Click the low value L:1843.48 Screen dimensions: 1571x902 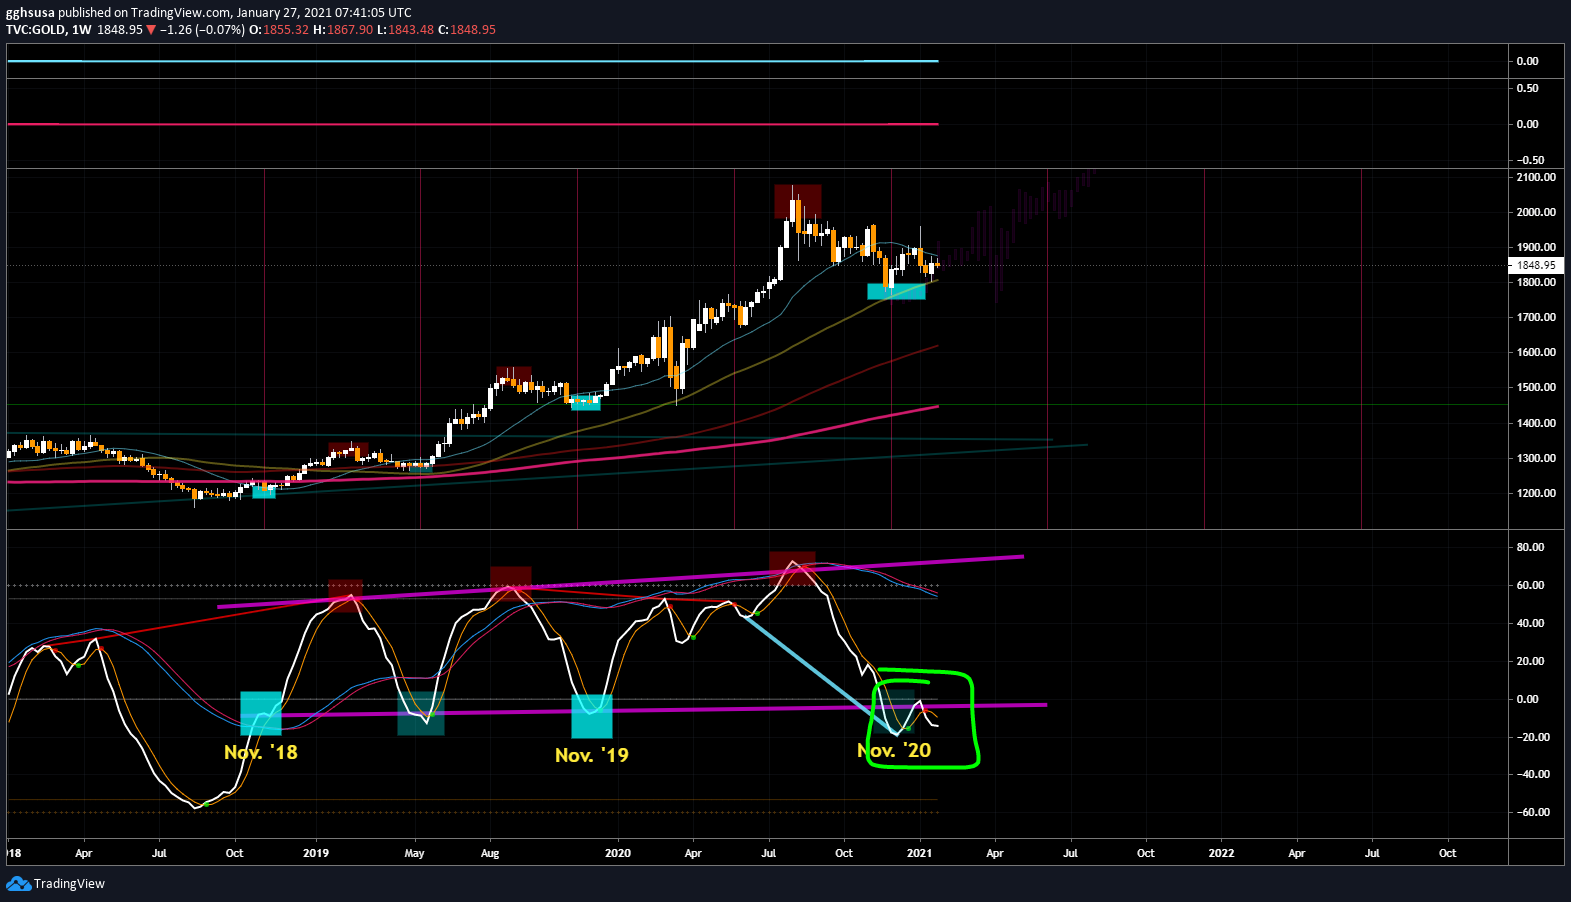coord(406,30)
